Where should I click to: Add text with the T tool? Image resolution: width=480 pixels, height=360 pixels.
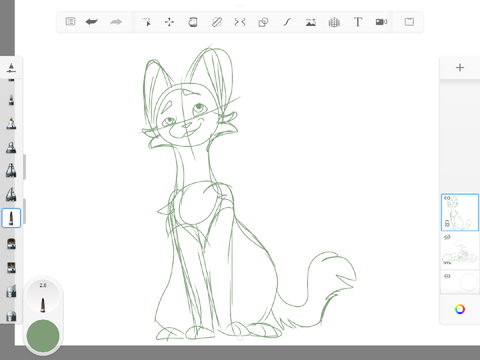358,22
